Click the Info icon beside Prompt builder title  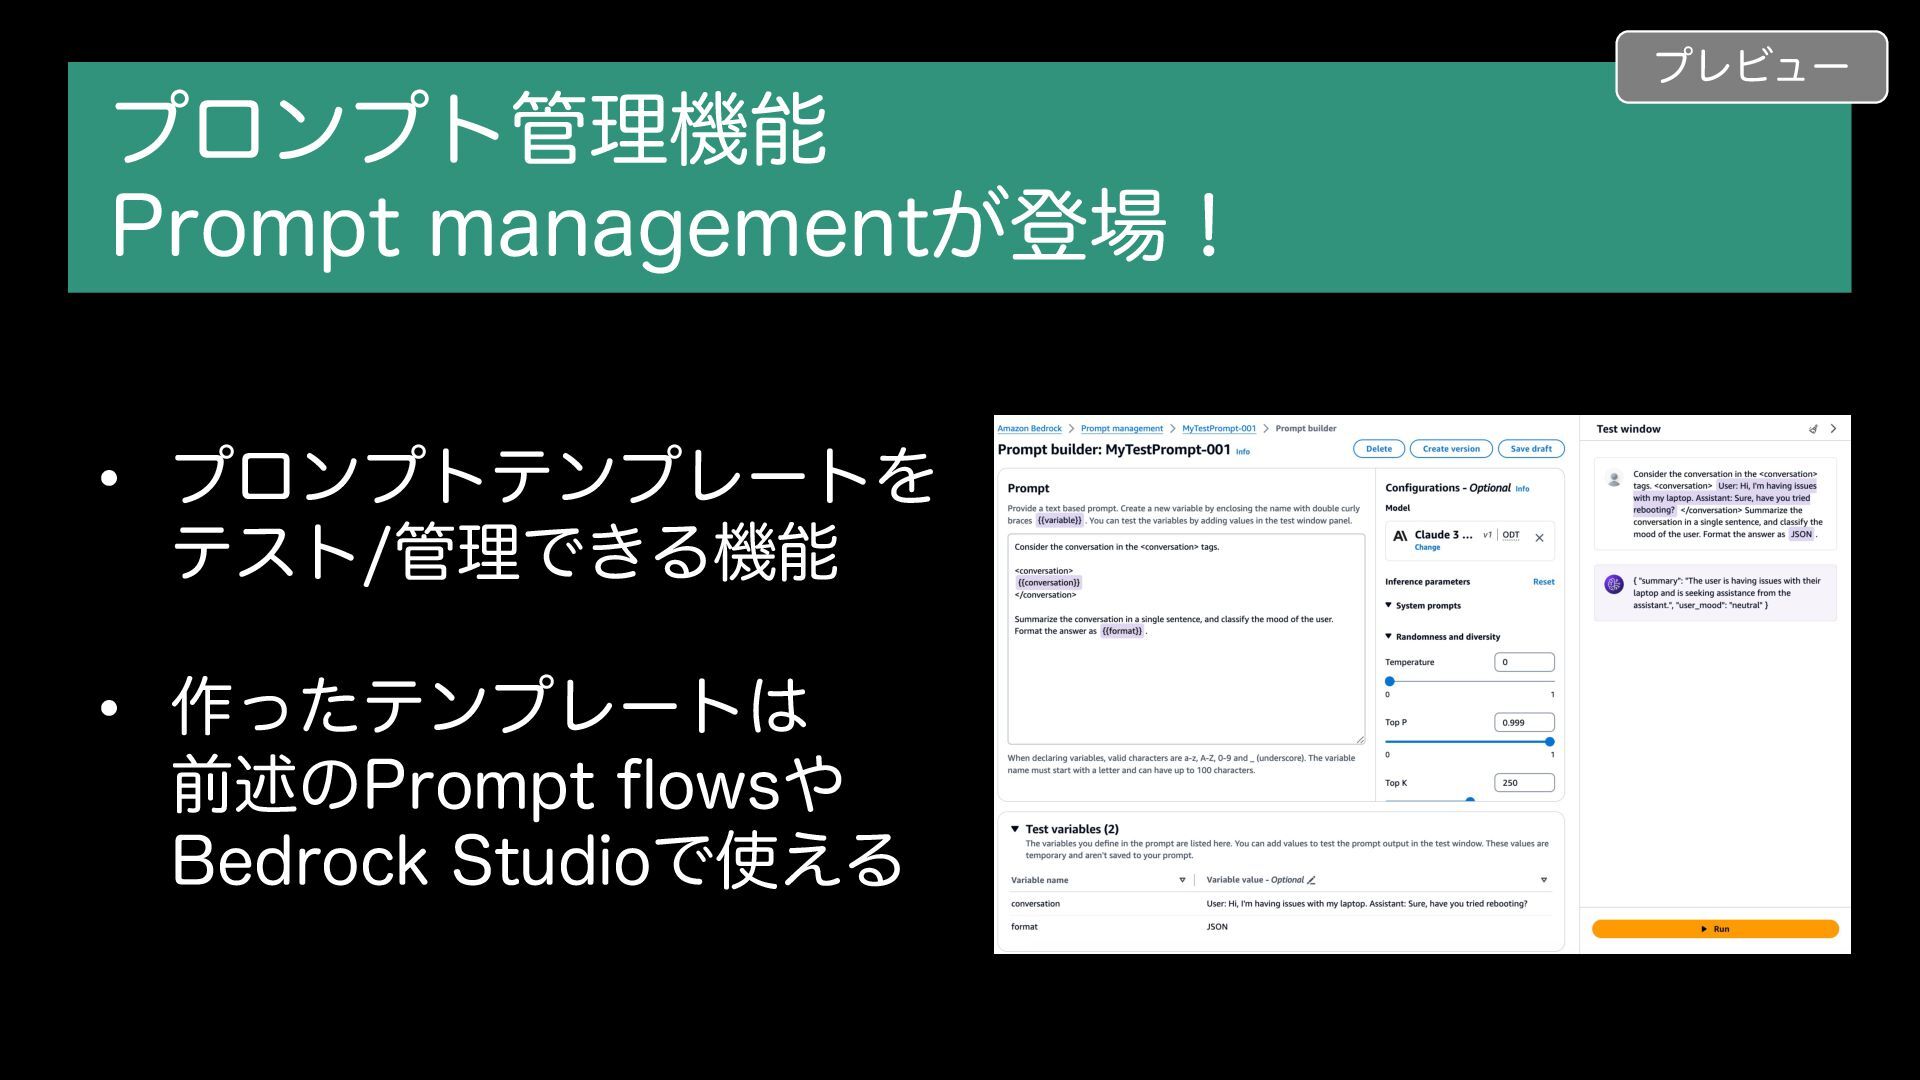tap(1243, 452)
